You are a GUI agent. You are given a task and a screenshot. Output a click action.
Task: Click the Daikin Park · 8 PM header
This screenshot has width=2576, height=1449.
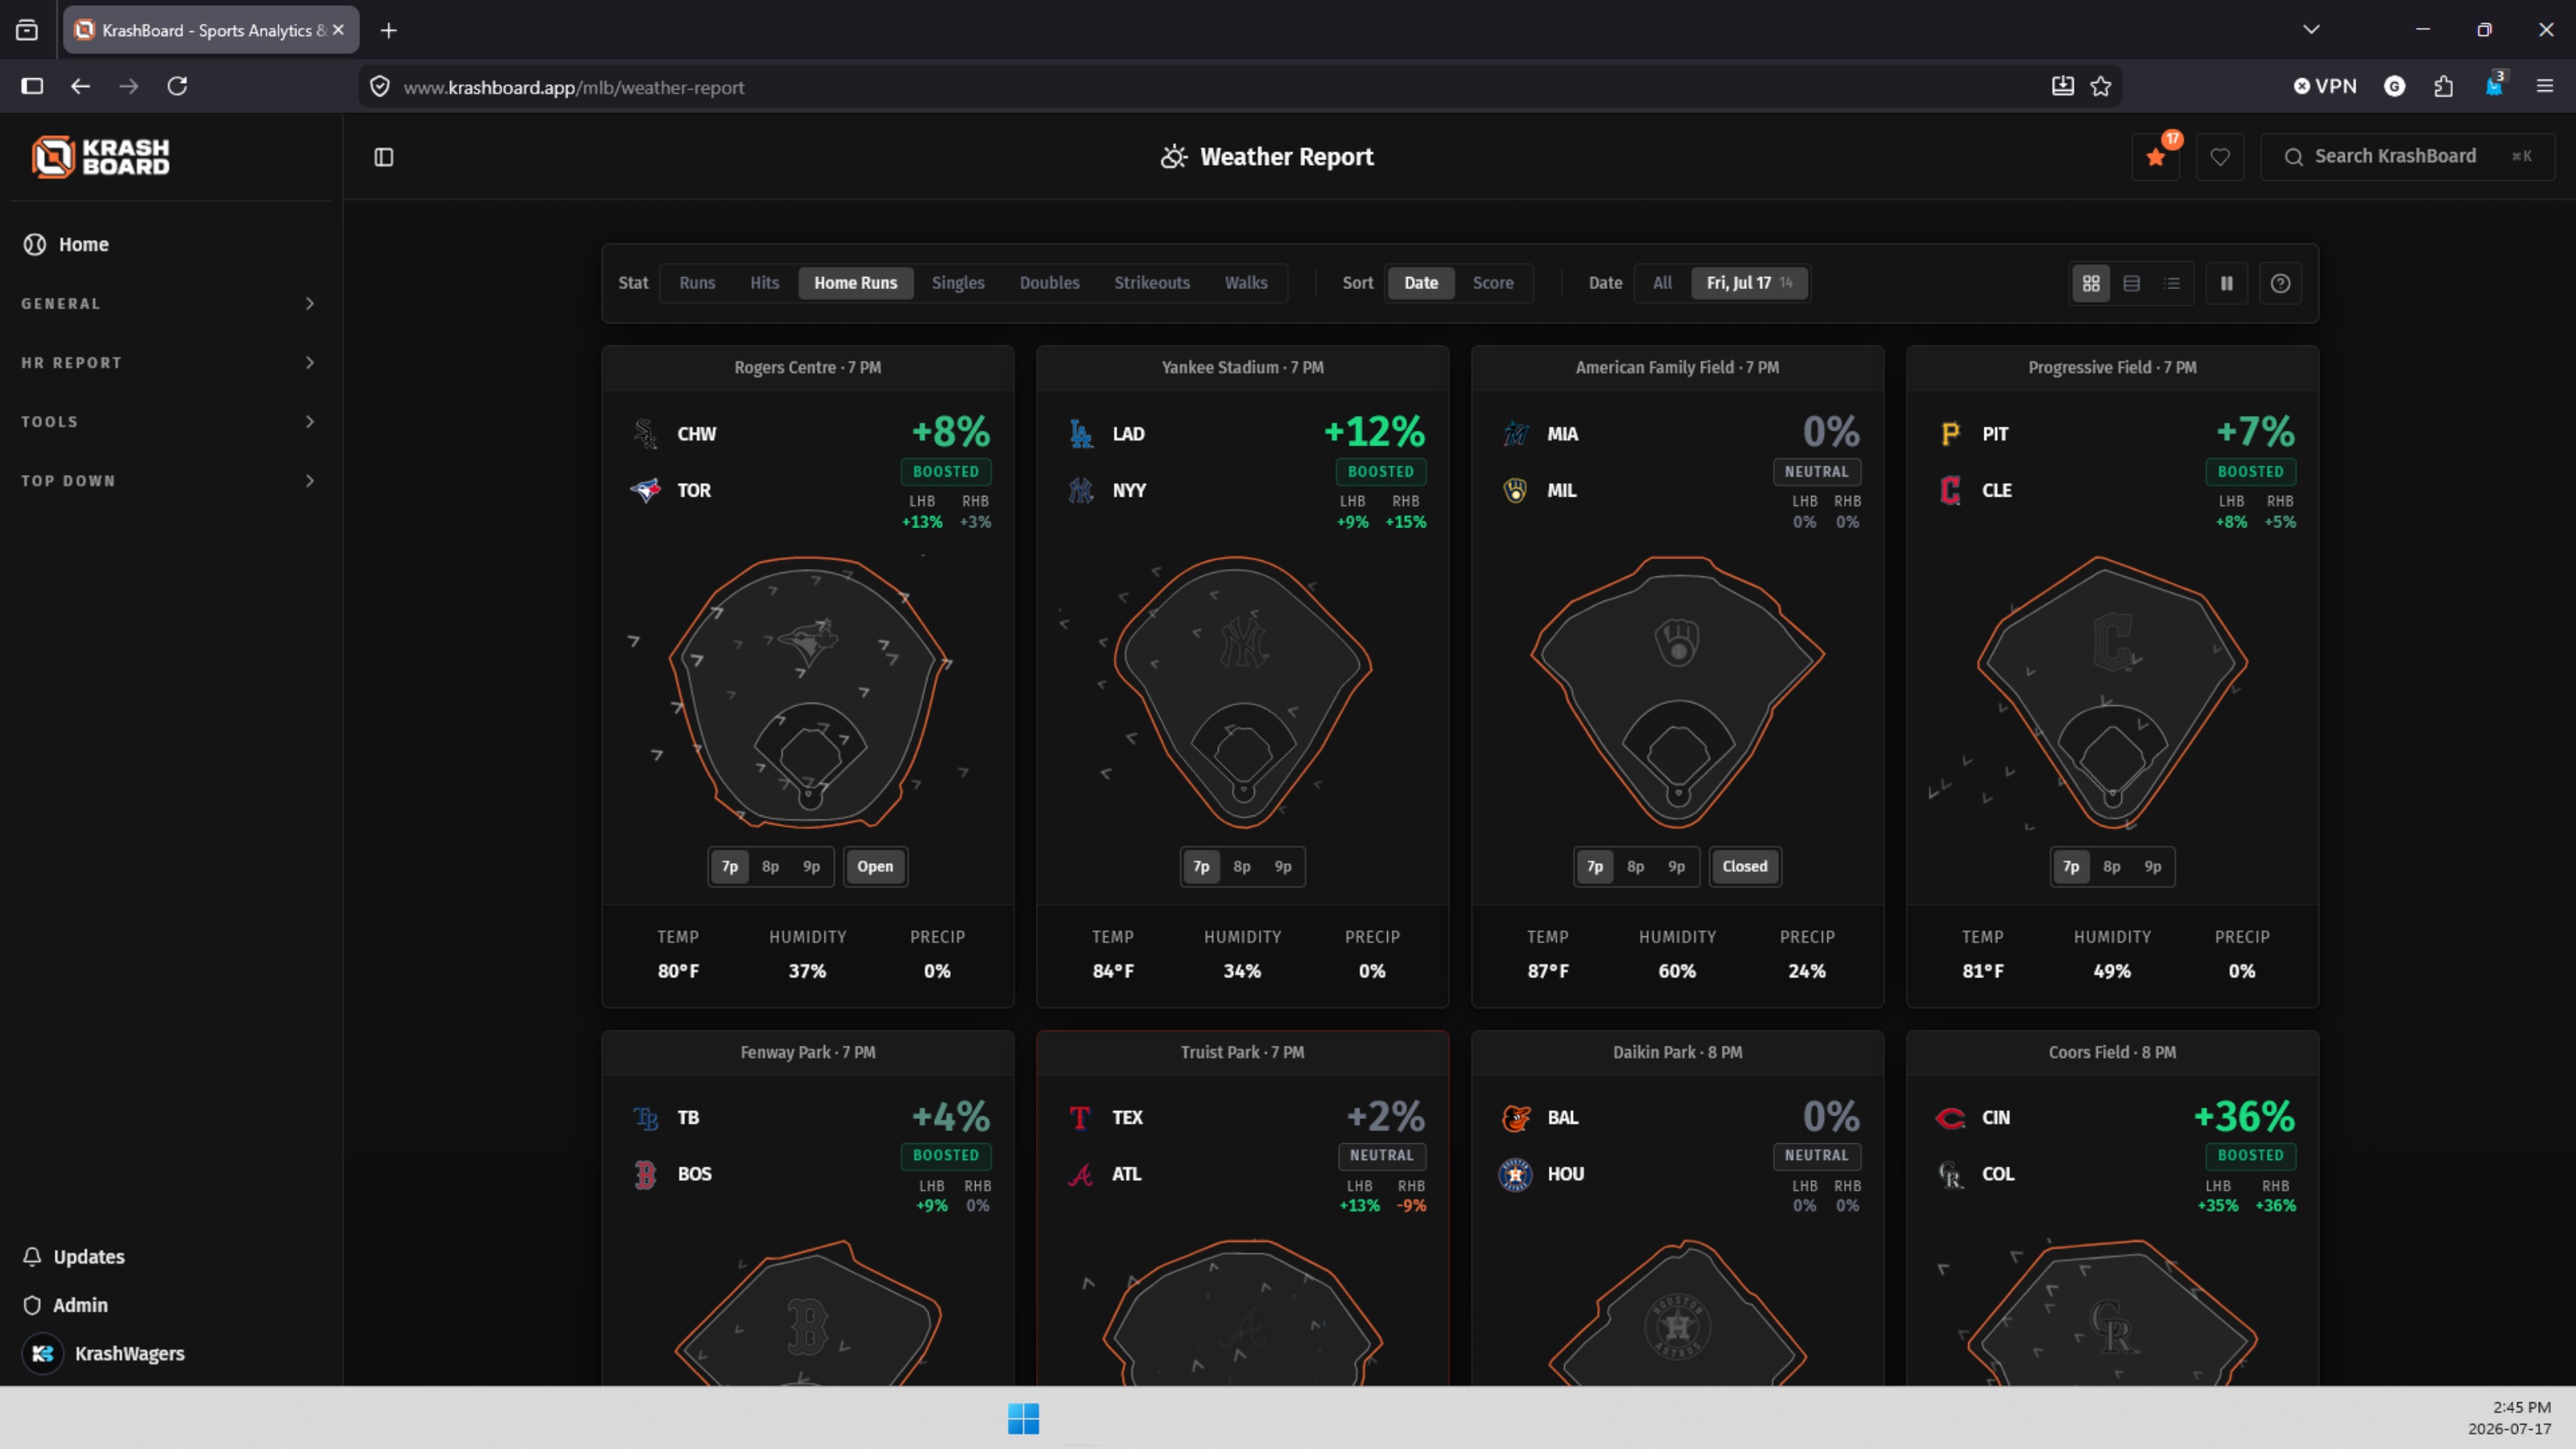[1677, 1053]
